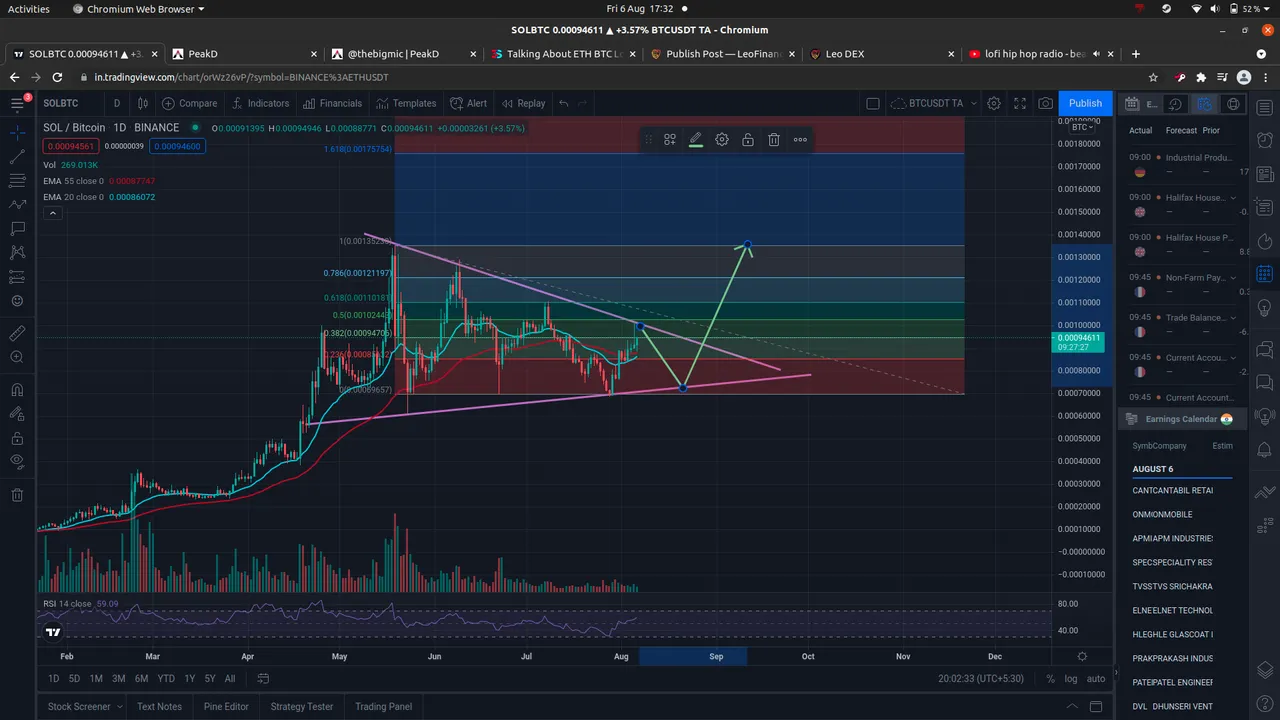Select the measure ruler tool
The image size is (1280, 720).
tap(17, 333)
